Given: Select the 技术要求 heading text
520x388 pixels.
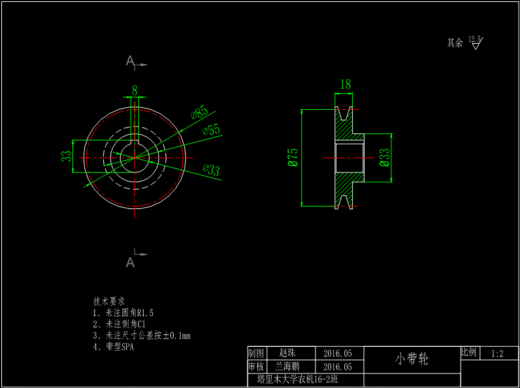Looking at the screenshot, I should coord(109,301).
